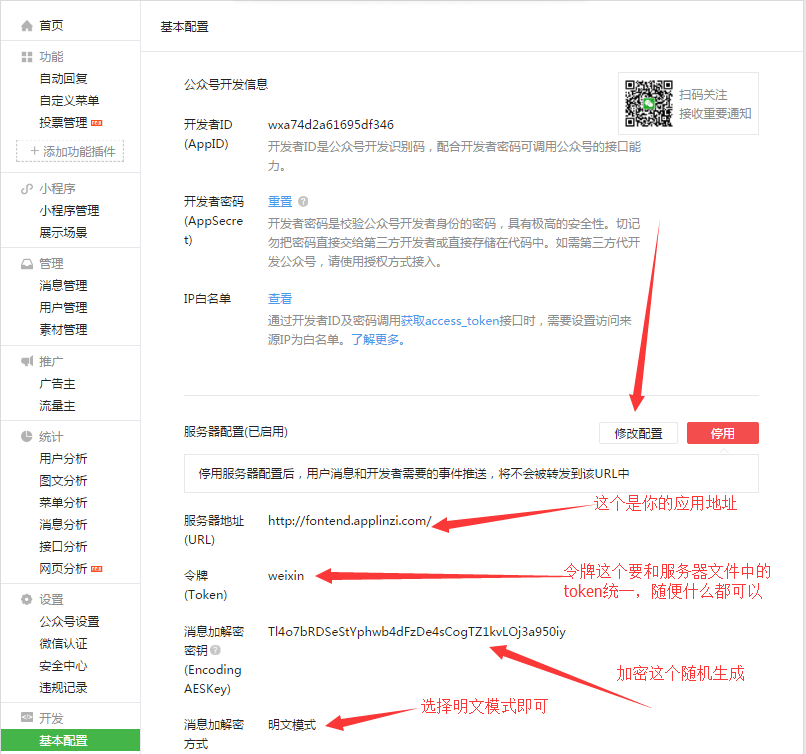Click the help question mark next to 重置
The width and height of the screenshot is (806, 754).
click(x=303, y=201)
